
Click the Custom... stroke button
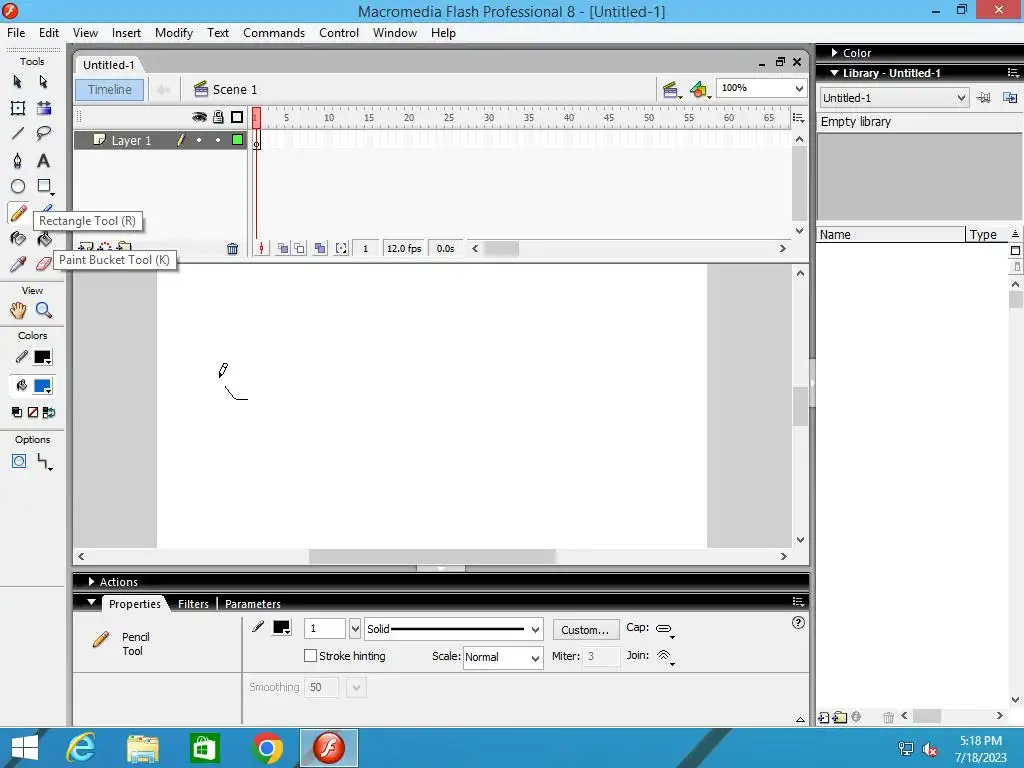click(585, 630)
